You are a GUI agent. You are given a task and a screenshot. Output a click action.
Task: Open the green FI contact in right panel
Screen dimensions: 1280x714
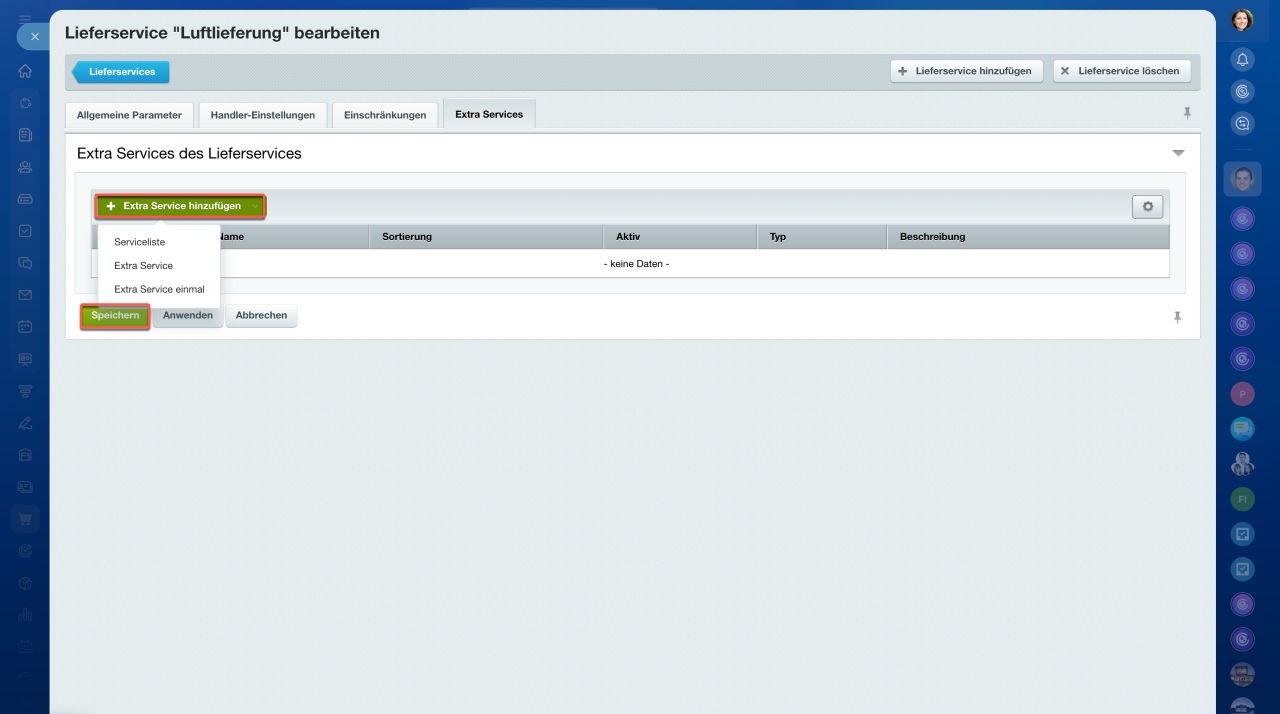point(1242,499)
